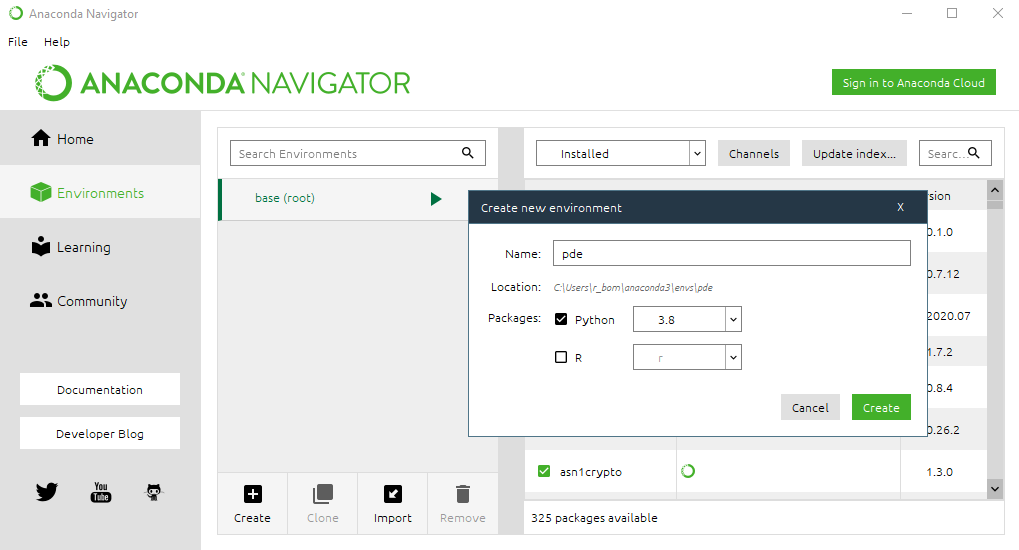Click the Search Environments magnifier icon
The height and width of the screenshot is (550, 1019).
467,153
